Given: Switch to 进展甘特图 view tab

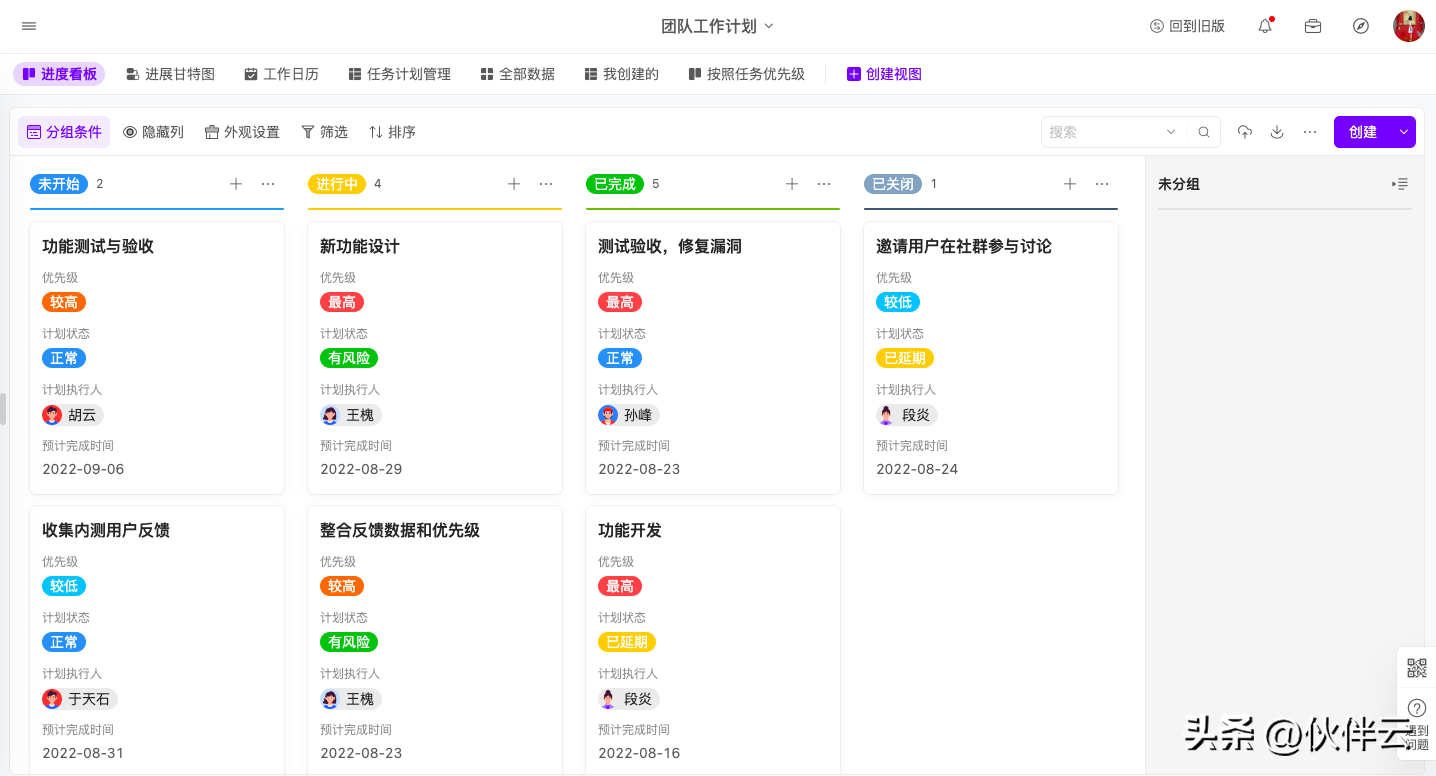Looking at the screenshot, I should coord(170,74).
